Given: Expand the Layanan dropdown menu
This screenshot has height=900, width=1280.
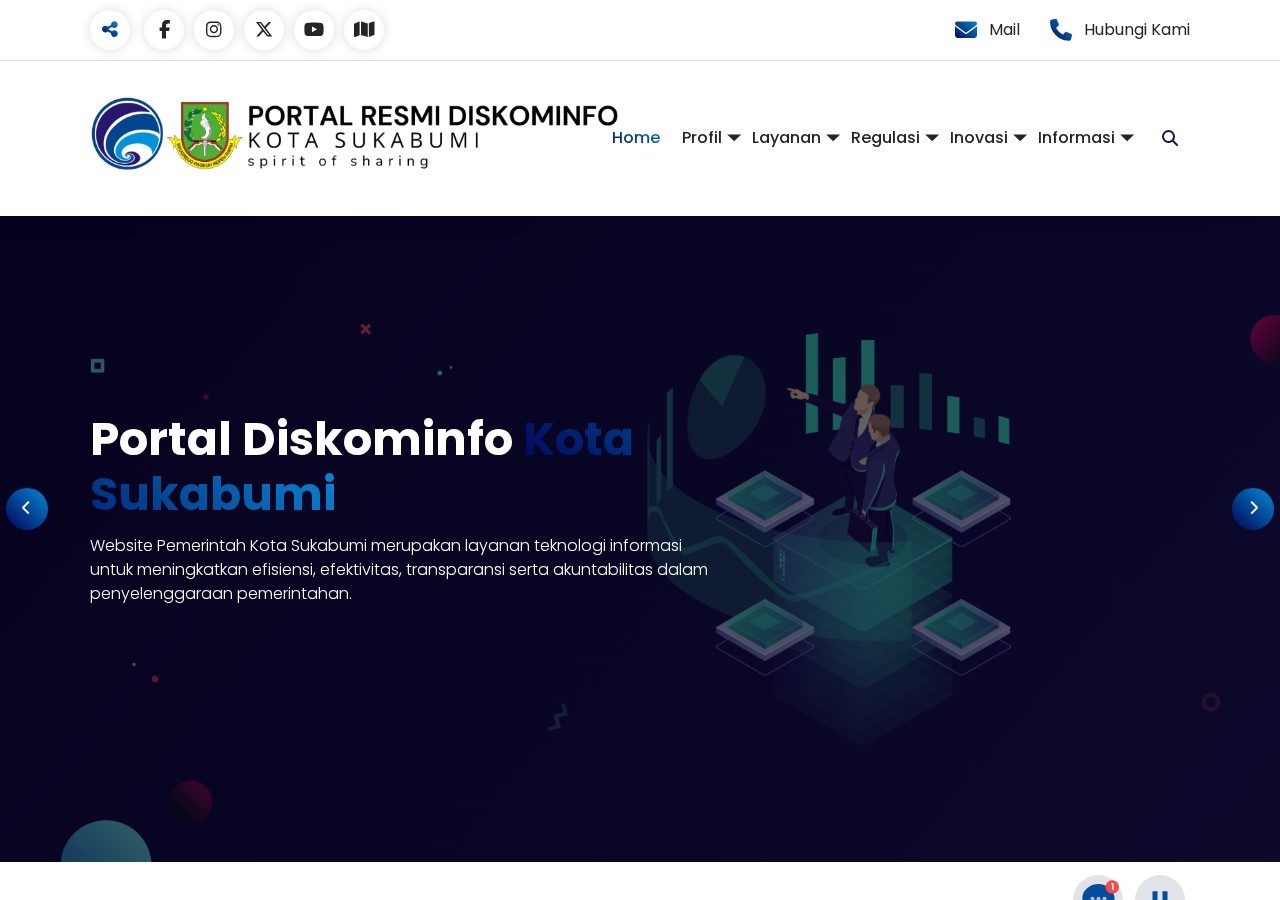Looking at the screenshot, I should pyautogui.click(x=795, y=138).
